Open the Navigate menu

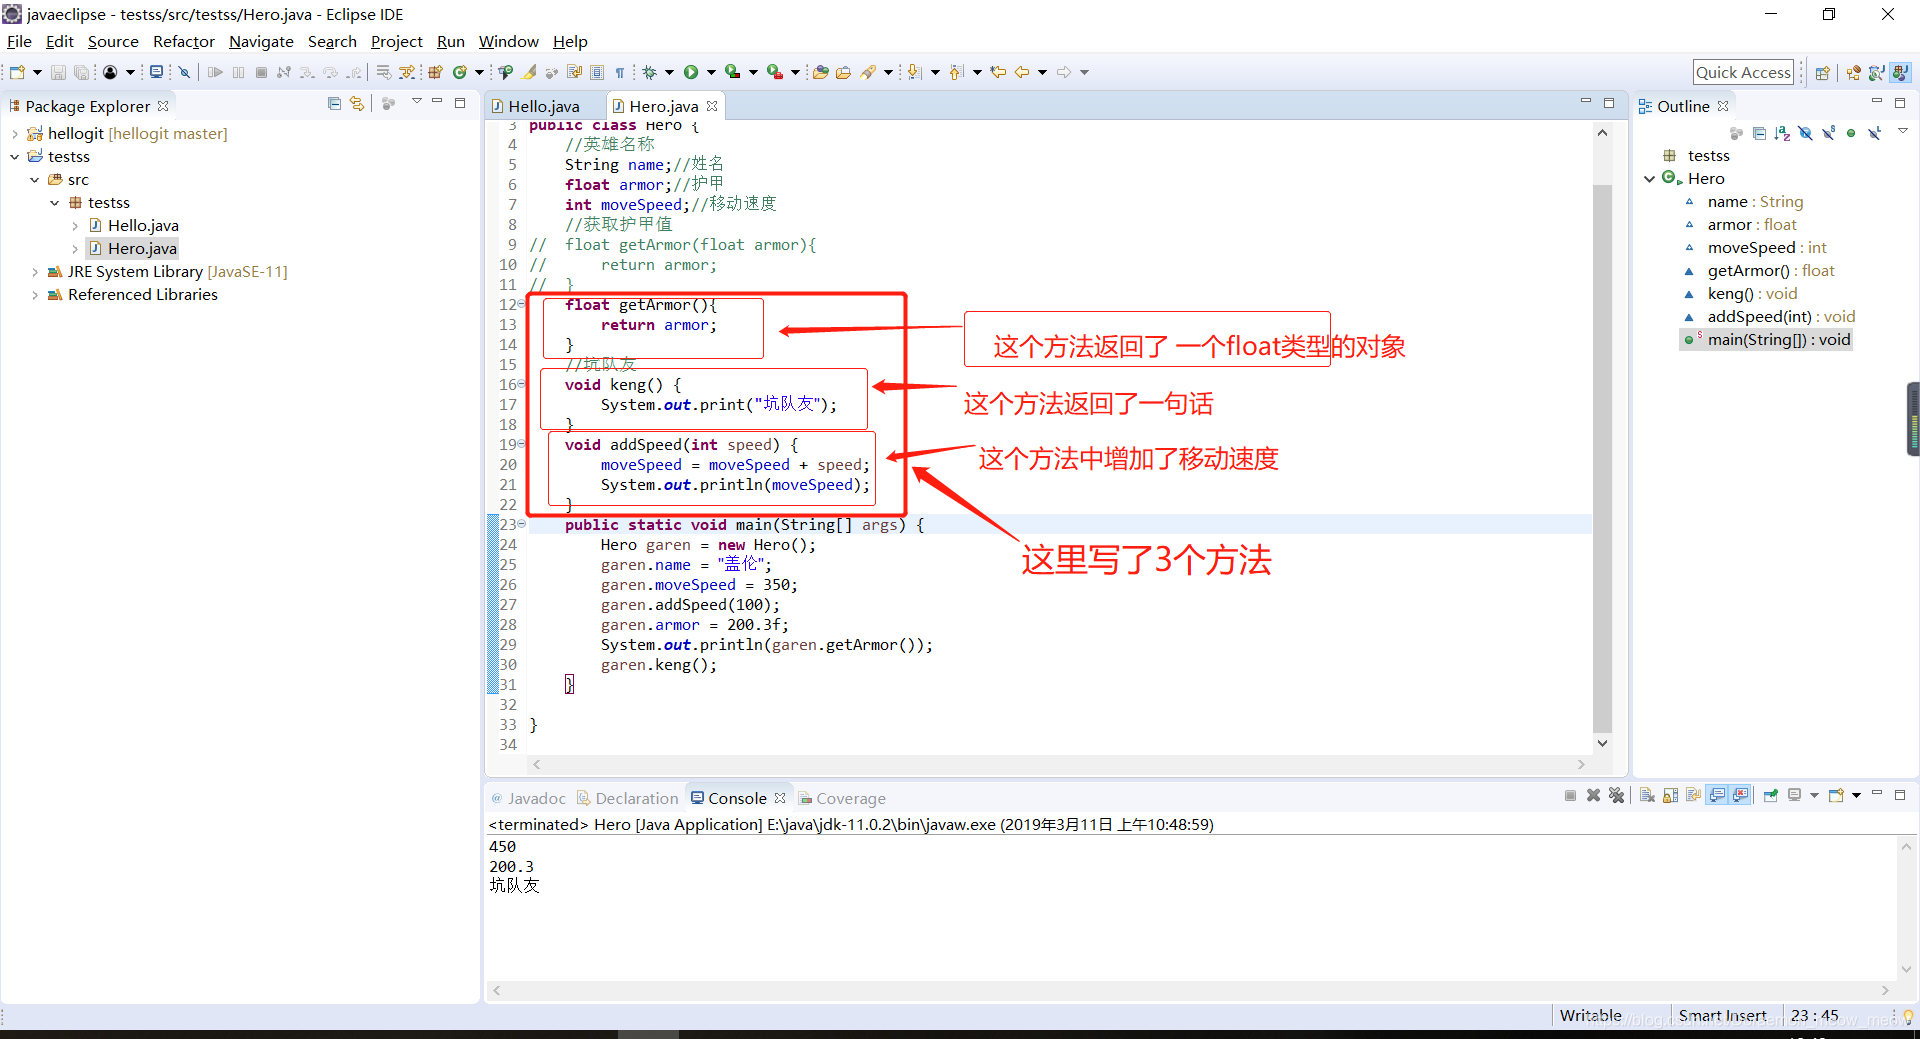tap(261, 42)
